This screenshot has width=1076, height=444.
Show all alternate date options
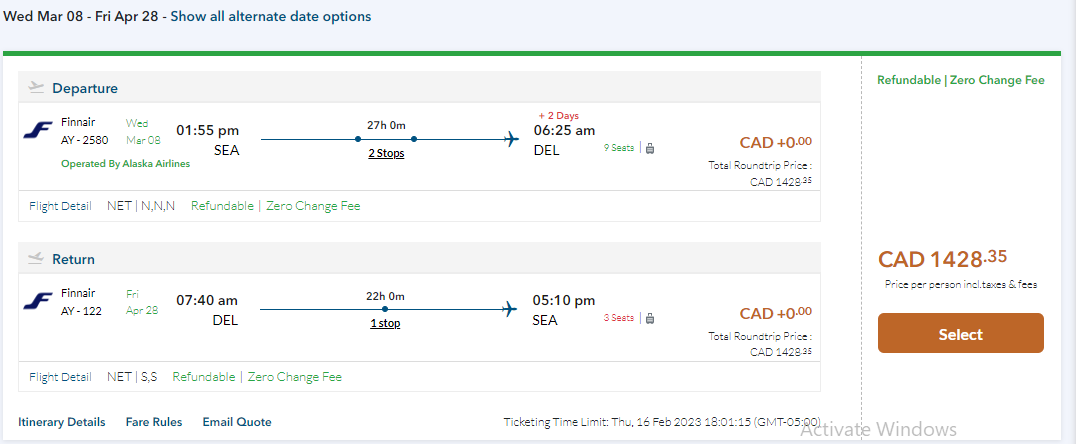coord(270,16)
